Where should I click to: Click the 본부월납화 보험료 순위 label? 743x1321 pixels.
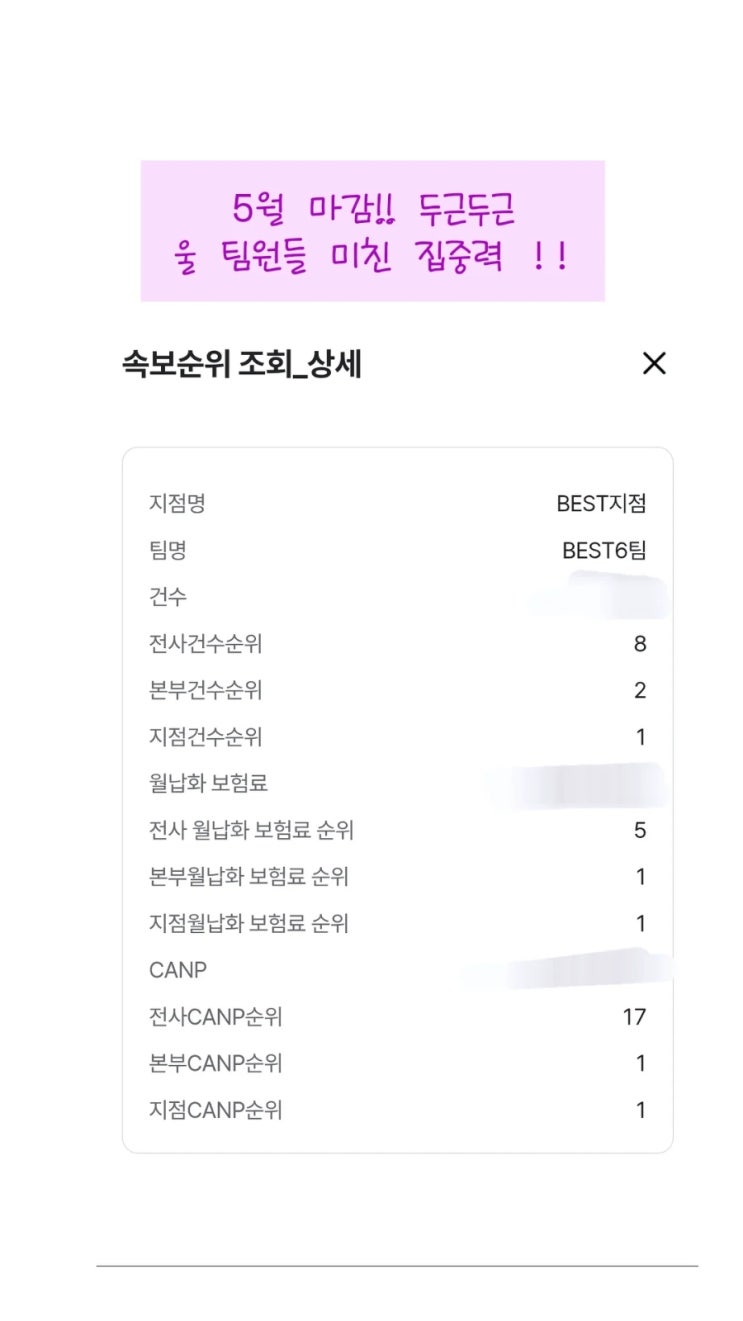click(x=248, y=878)
